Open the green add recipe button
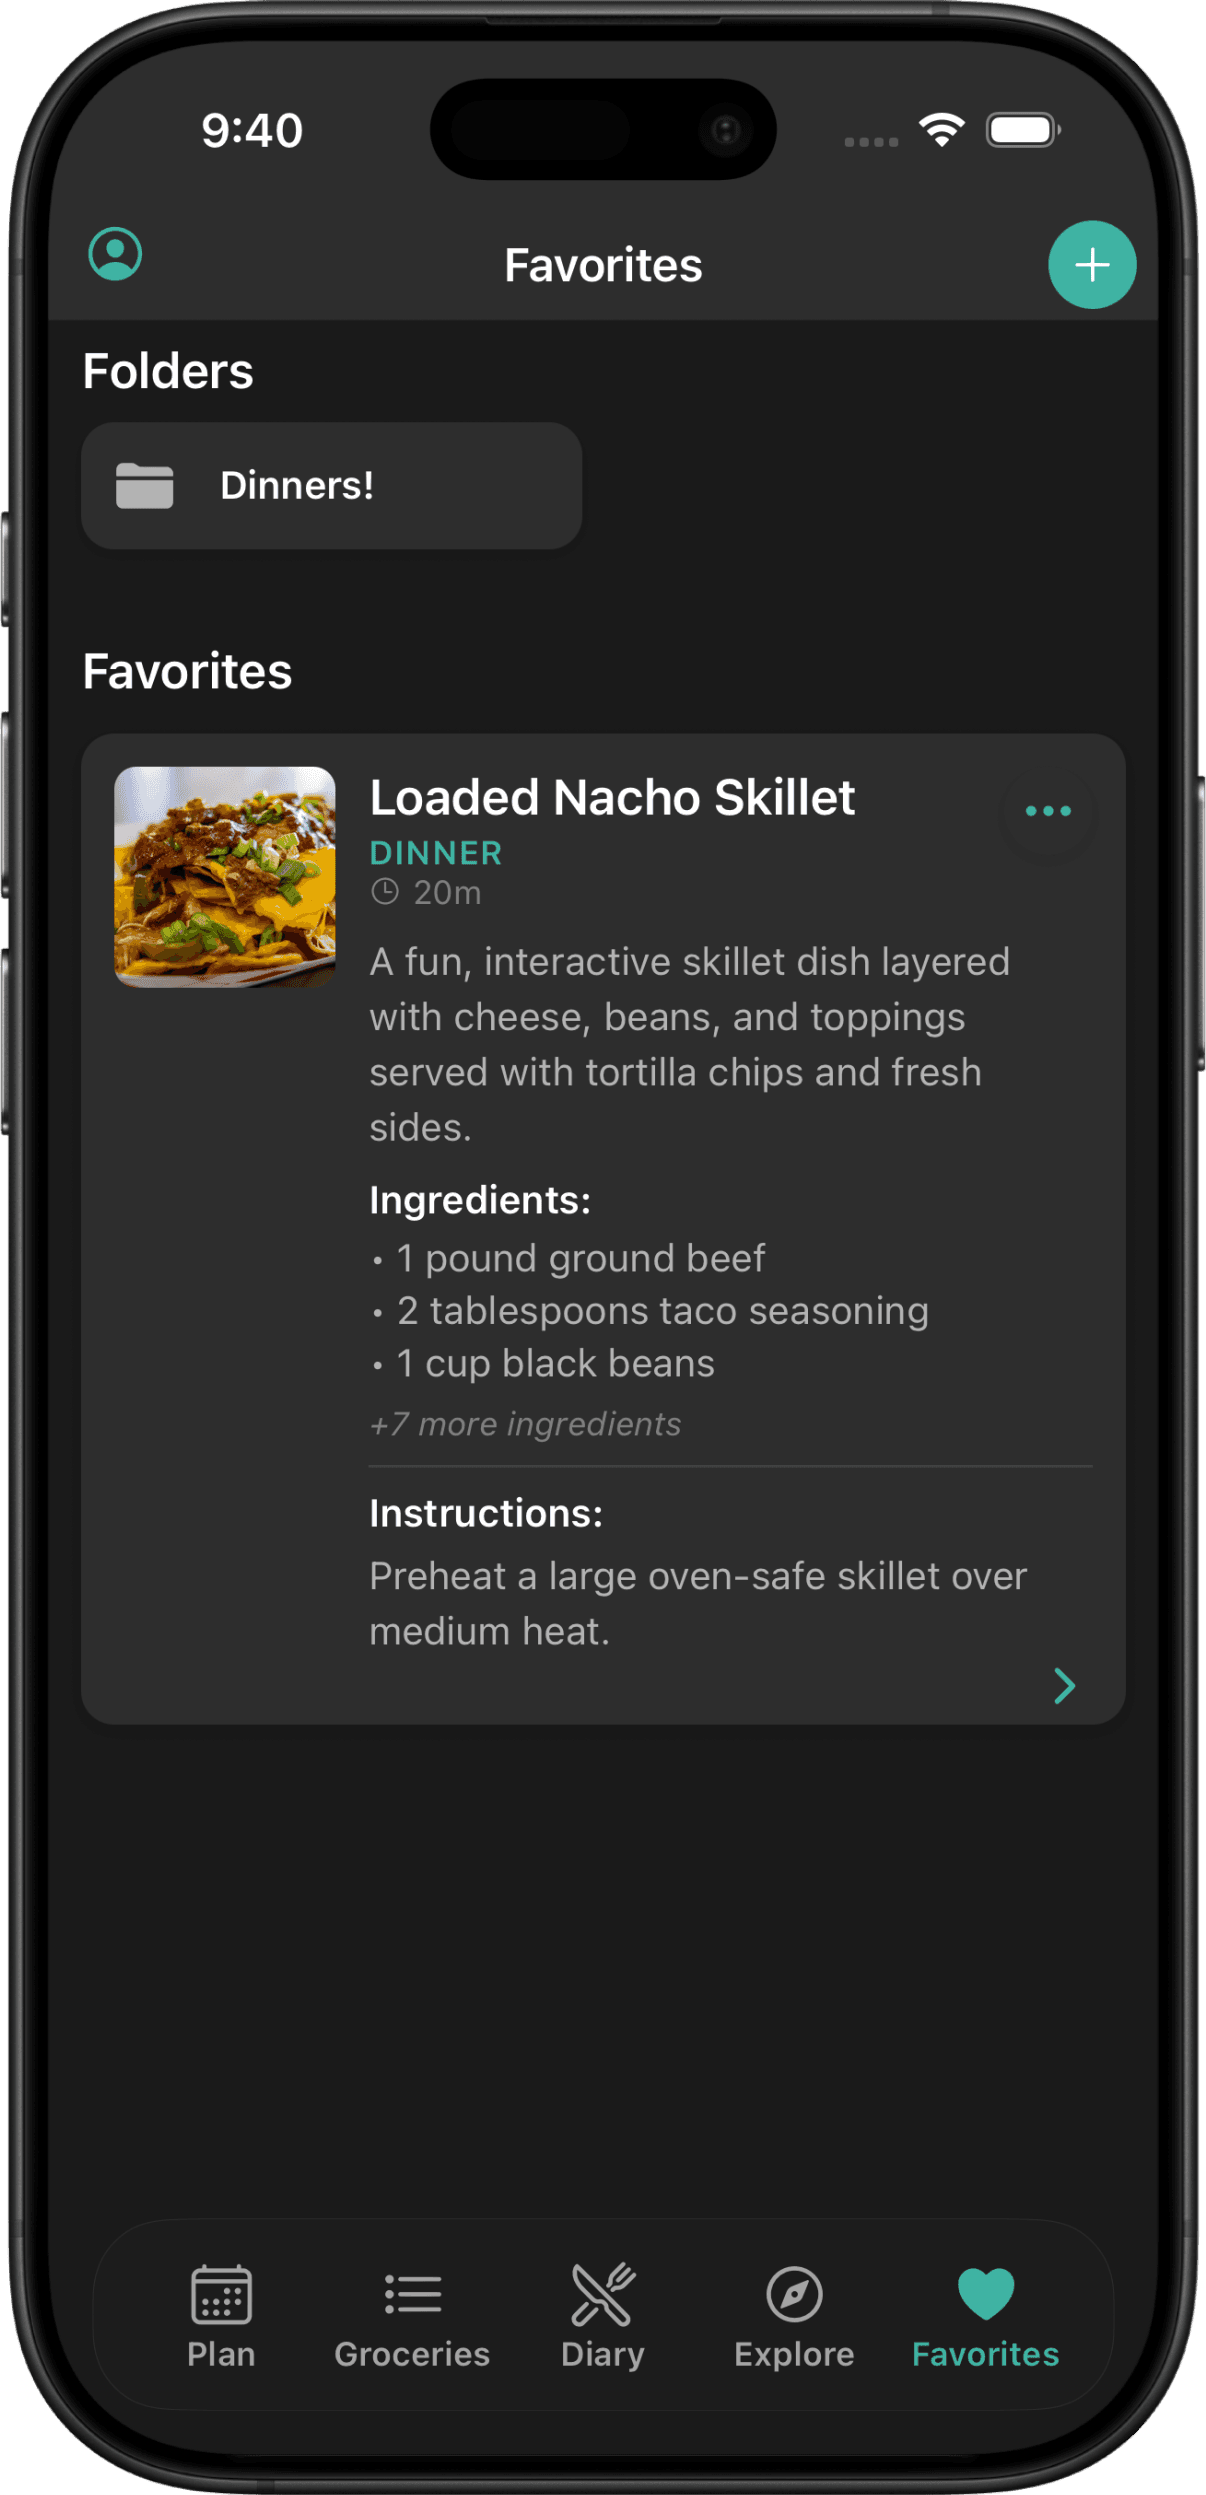 click(1091, 264)
